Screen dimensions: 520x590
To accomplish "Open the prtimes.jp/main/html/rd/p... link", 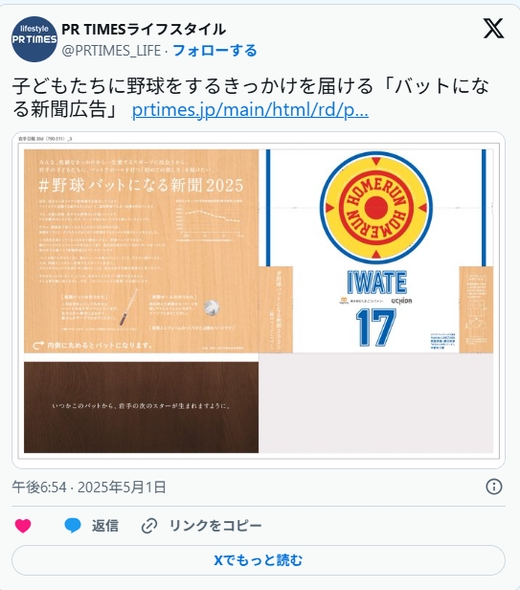I will pyautogui.click(x=250, y=110).
